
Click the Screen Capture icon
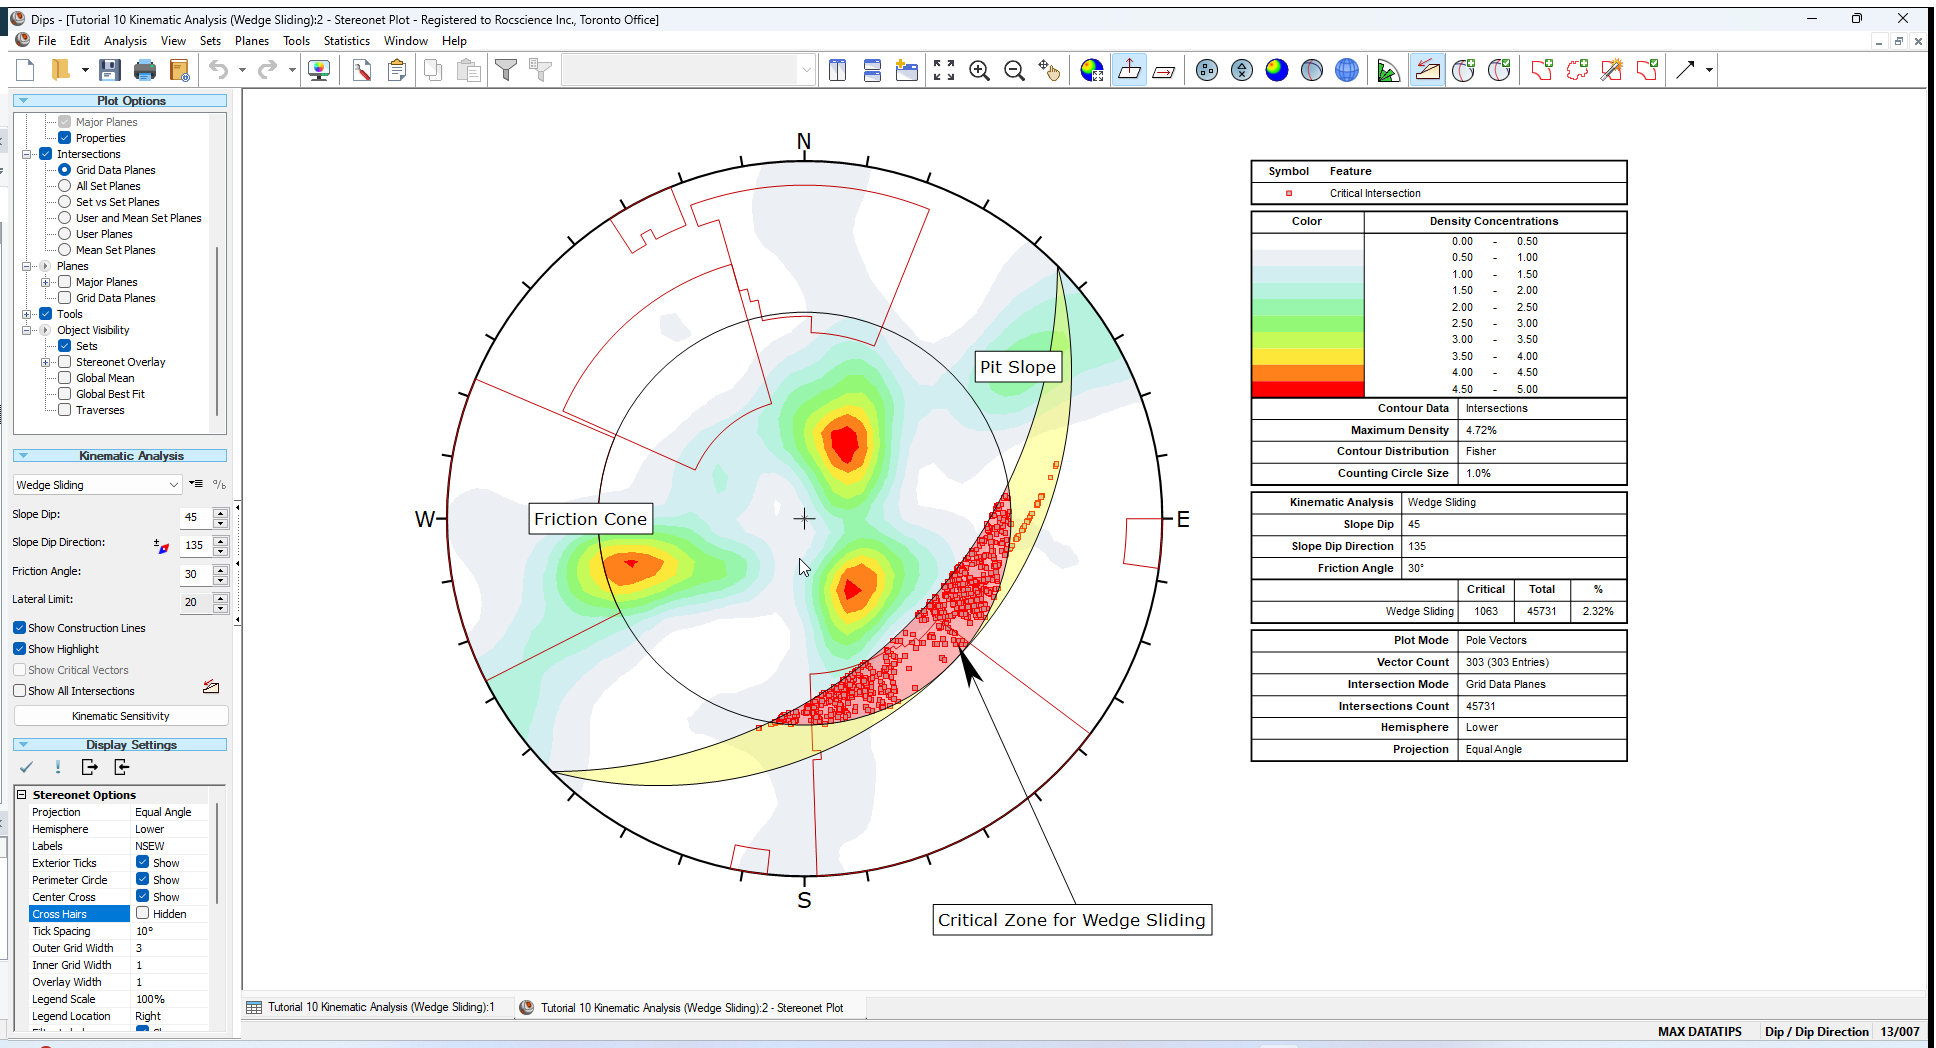[319, 69]
